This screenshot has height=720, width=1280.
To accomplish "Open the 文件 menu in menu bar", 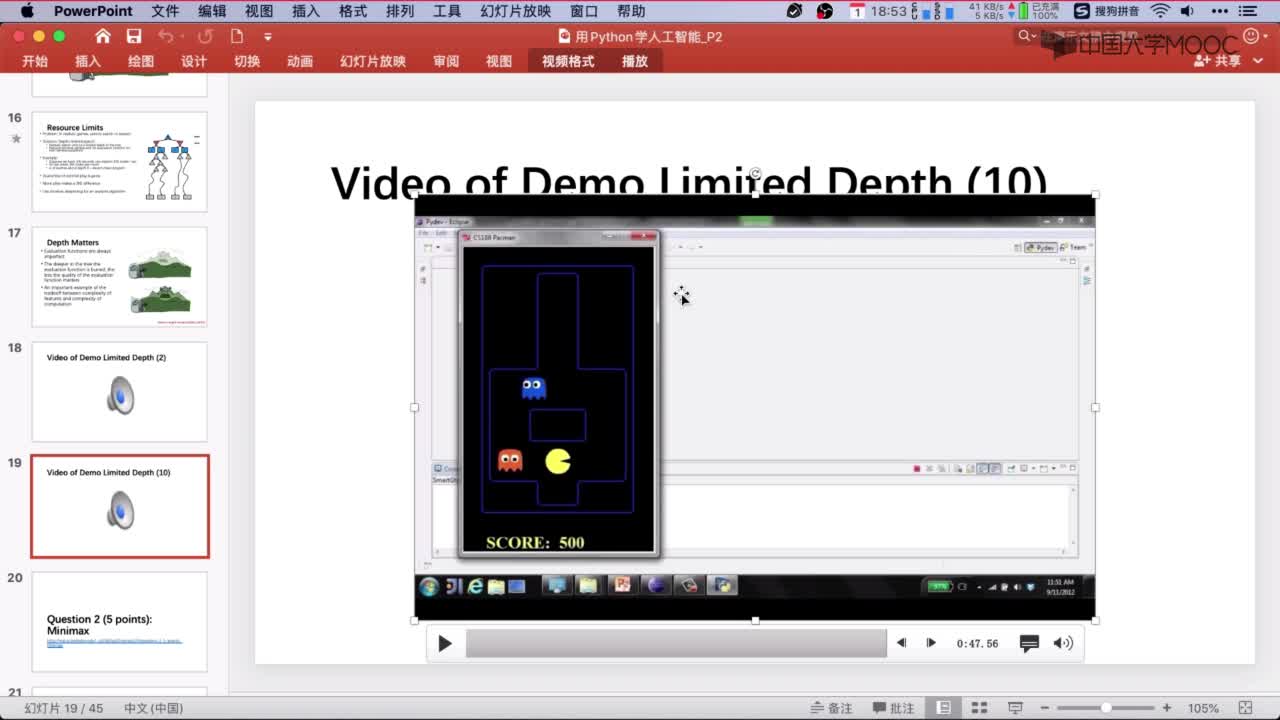I will point(165,11).
